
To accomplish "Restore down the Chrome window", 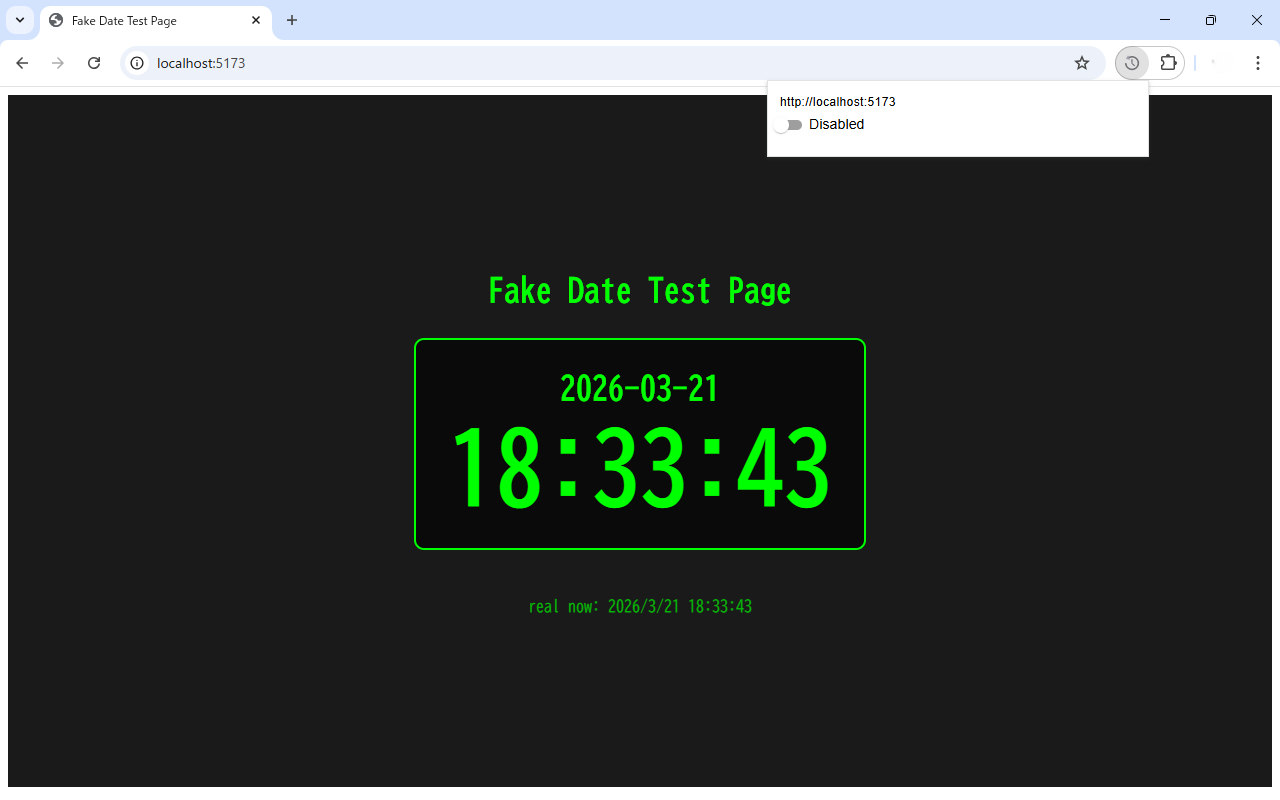I will (1211, 20).
